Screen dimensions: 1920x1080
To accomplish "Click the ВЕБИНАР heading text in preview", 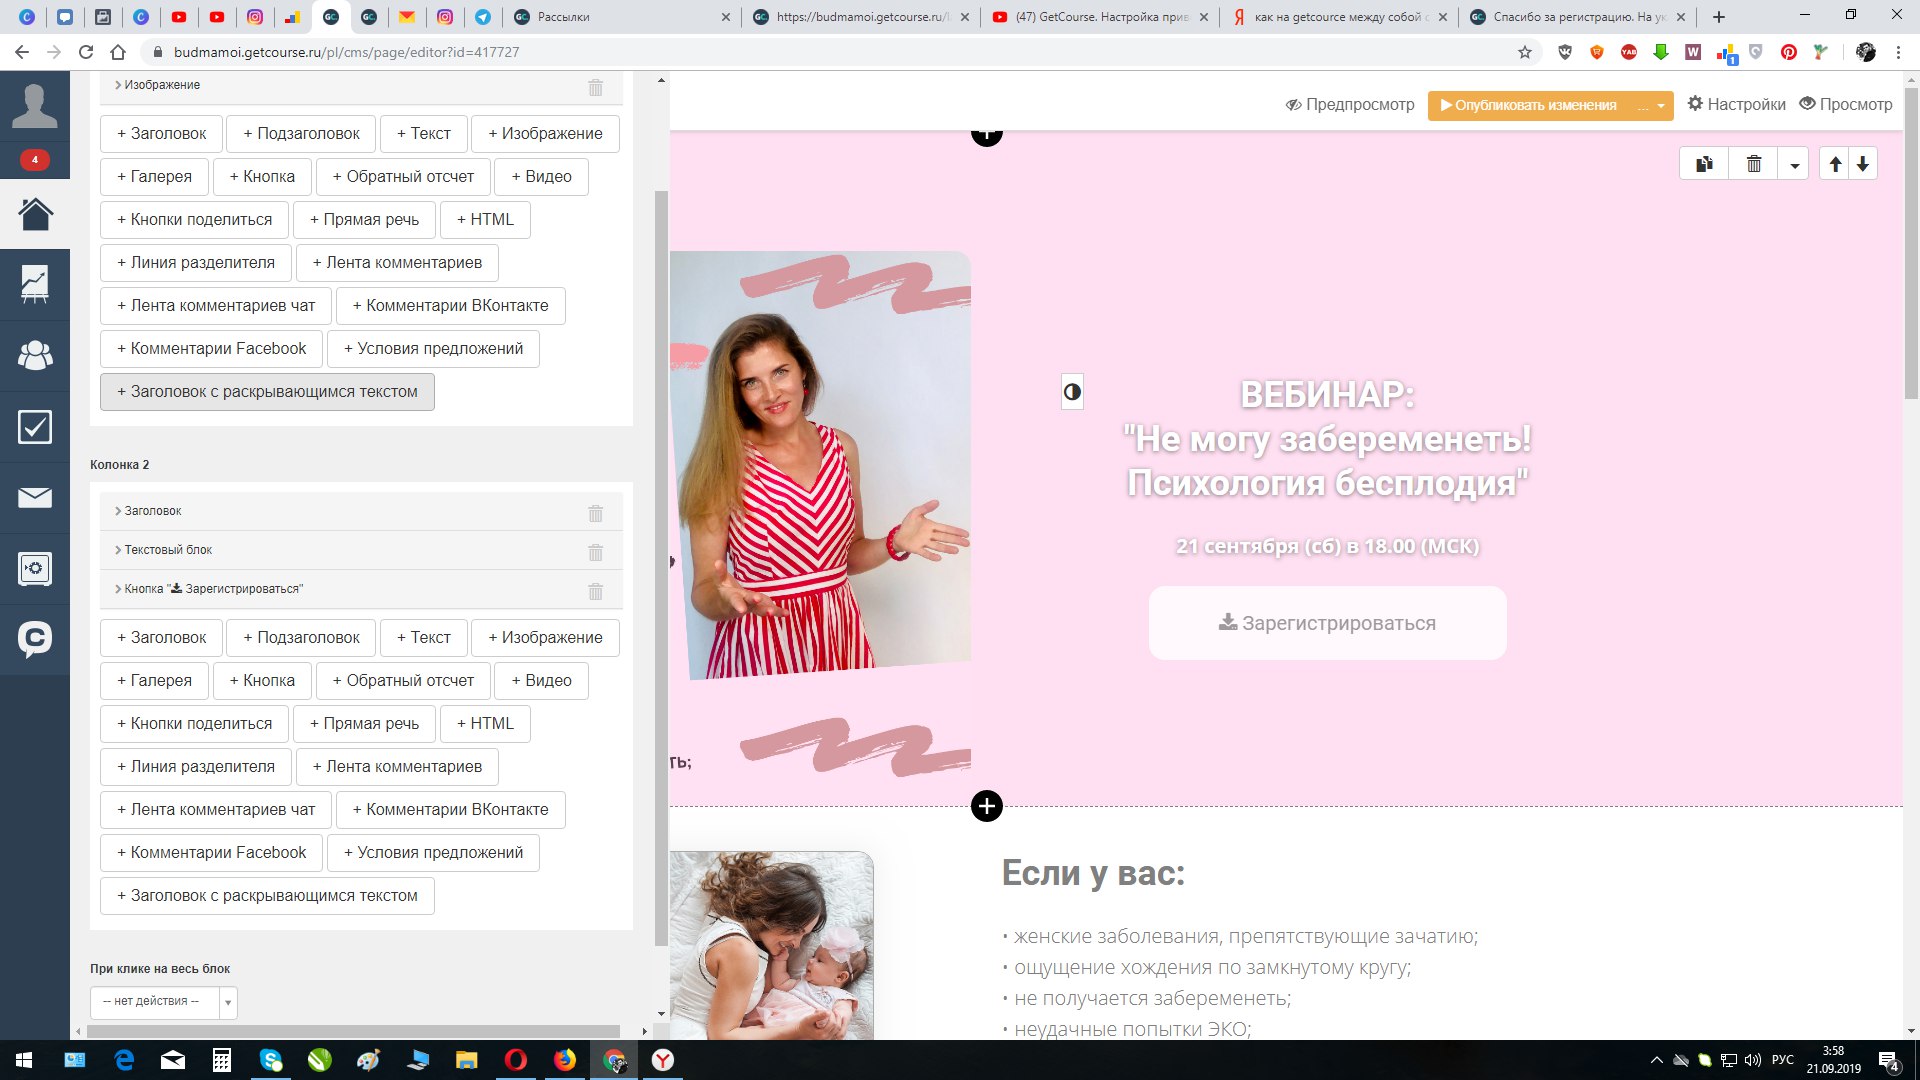I will [1327, 395].
